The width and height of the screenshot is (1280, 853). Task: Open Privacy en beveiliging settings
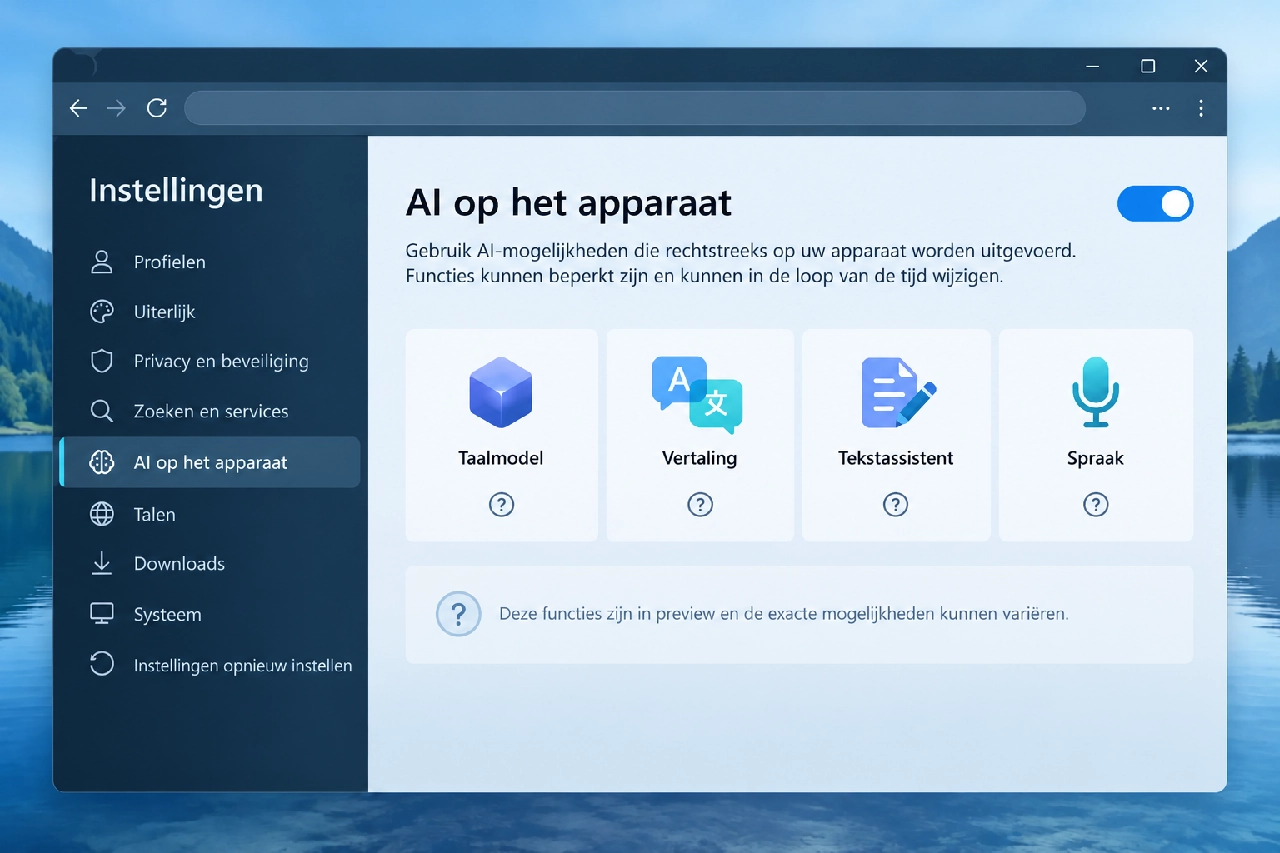(x=210, y=361)
